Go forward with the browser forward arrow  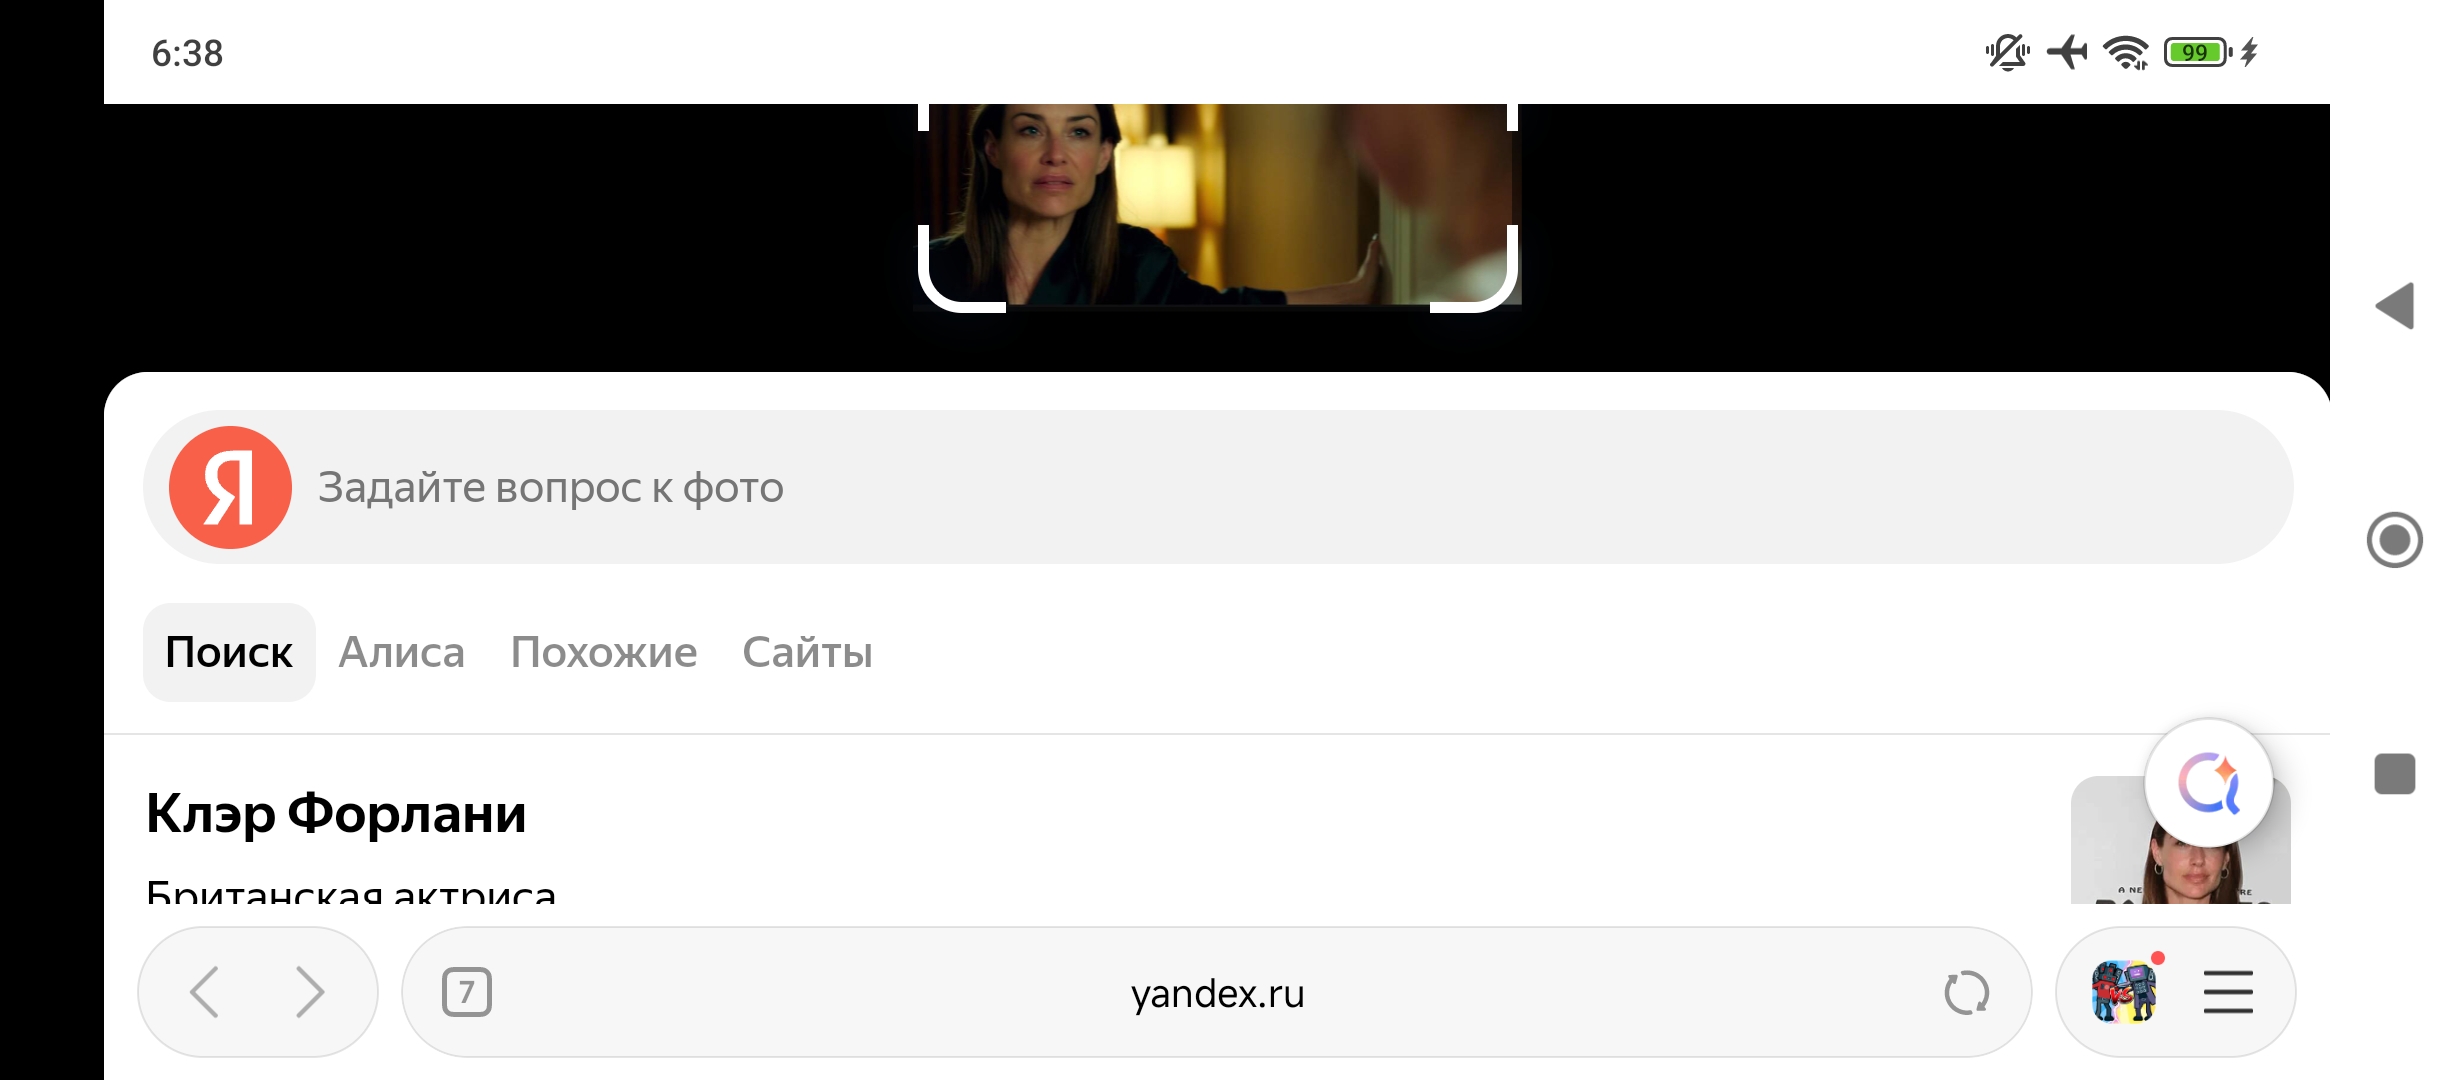[311, 993]
